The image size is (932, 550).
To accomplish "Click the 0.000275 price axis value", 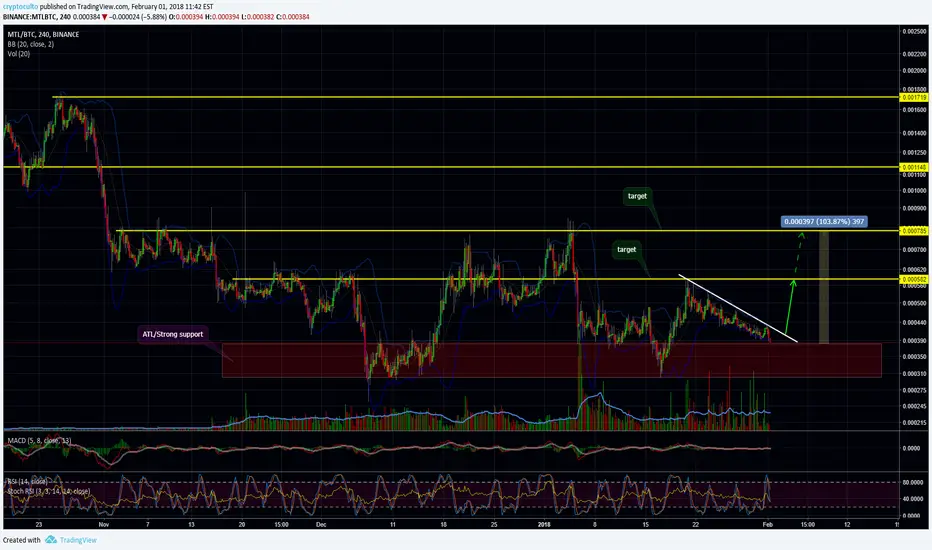I will tap(914, 391).
